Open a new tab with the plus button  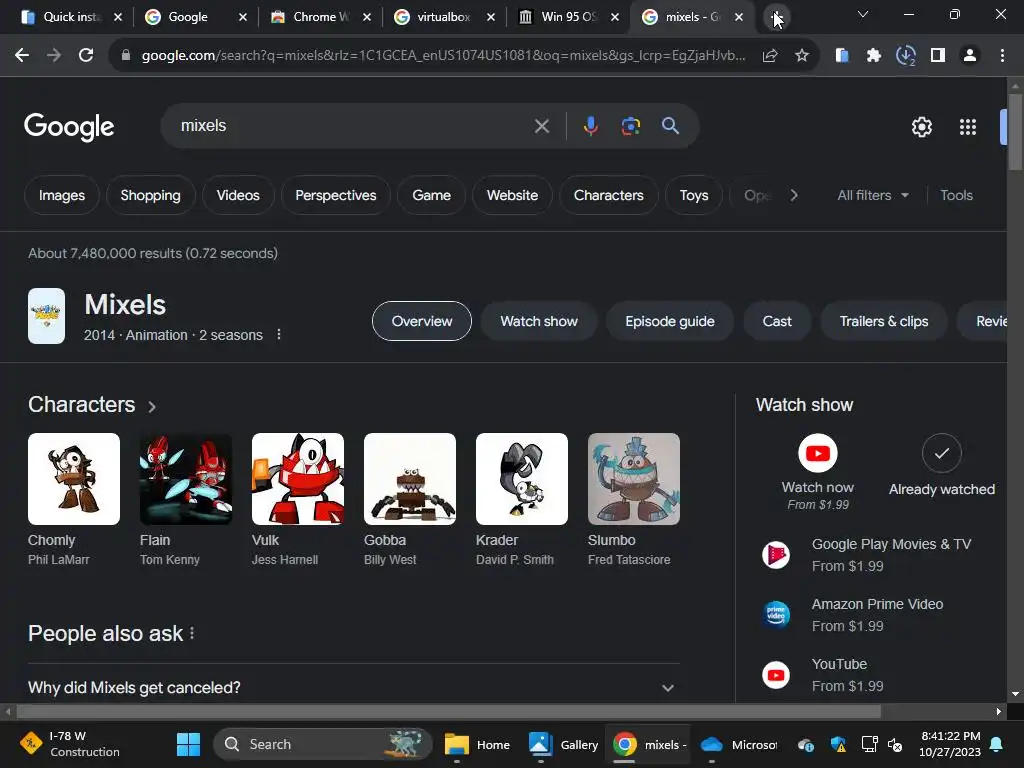776,17
